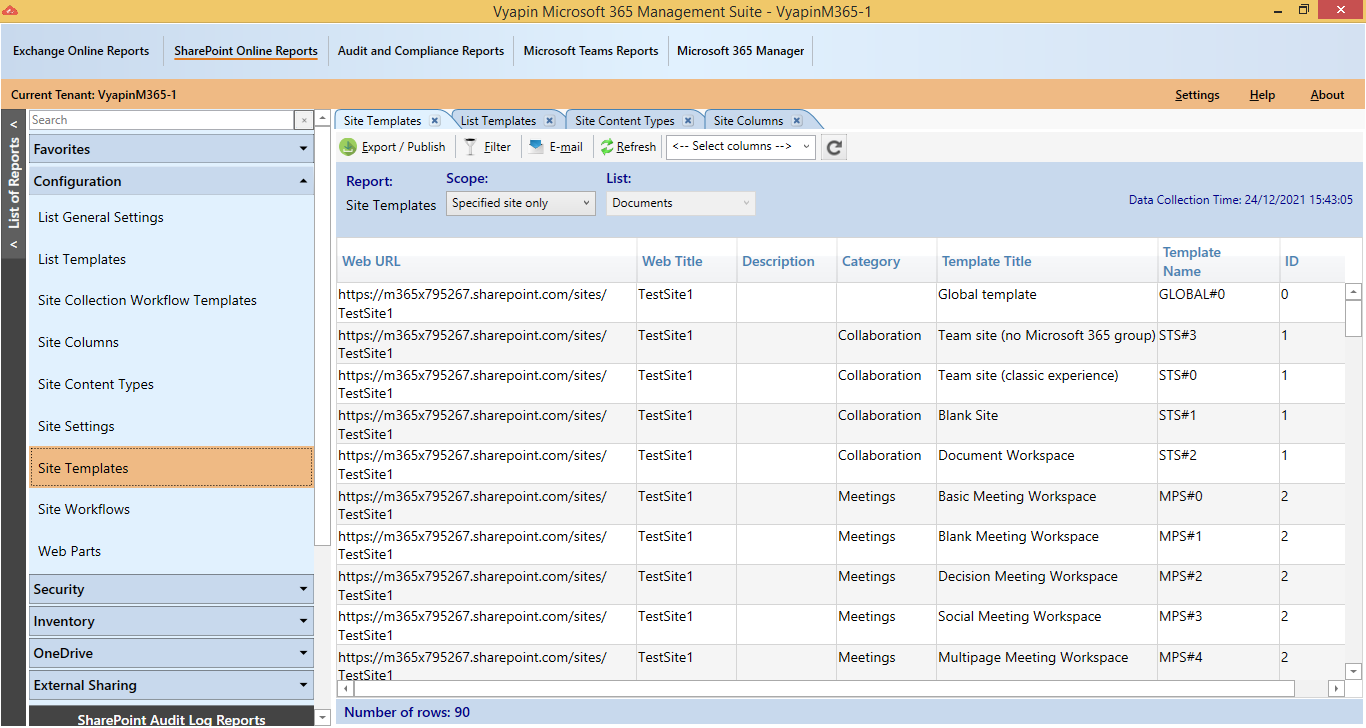Click the Number of rows: 90 status text
This screenshot has width=1366, height=728.
(406, 712)
